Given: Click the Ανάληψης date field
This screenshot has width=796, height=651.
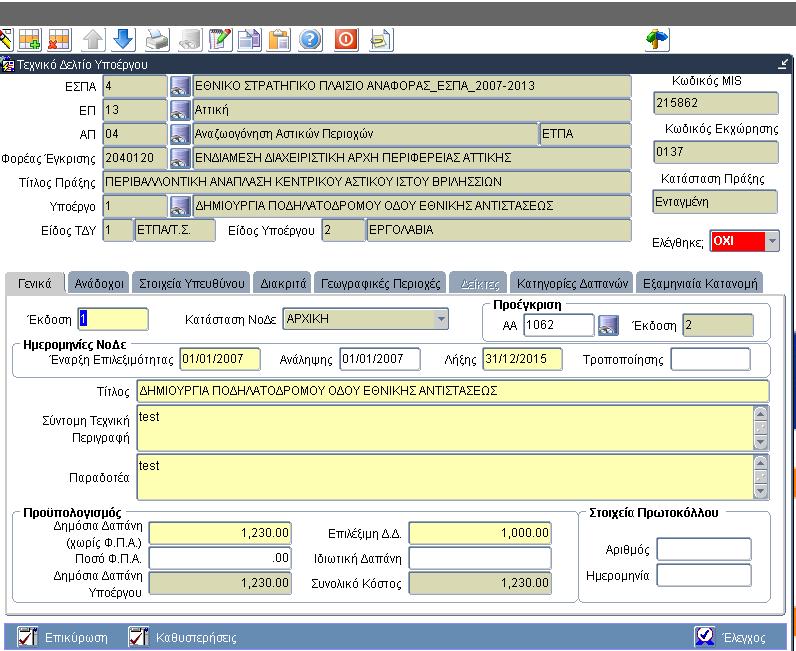Looking at the screenshot, I should 380,359.
